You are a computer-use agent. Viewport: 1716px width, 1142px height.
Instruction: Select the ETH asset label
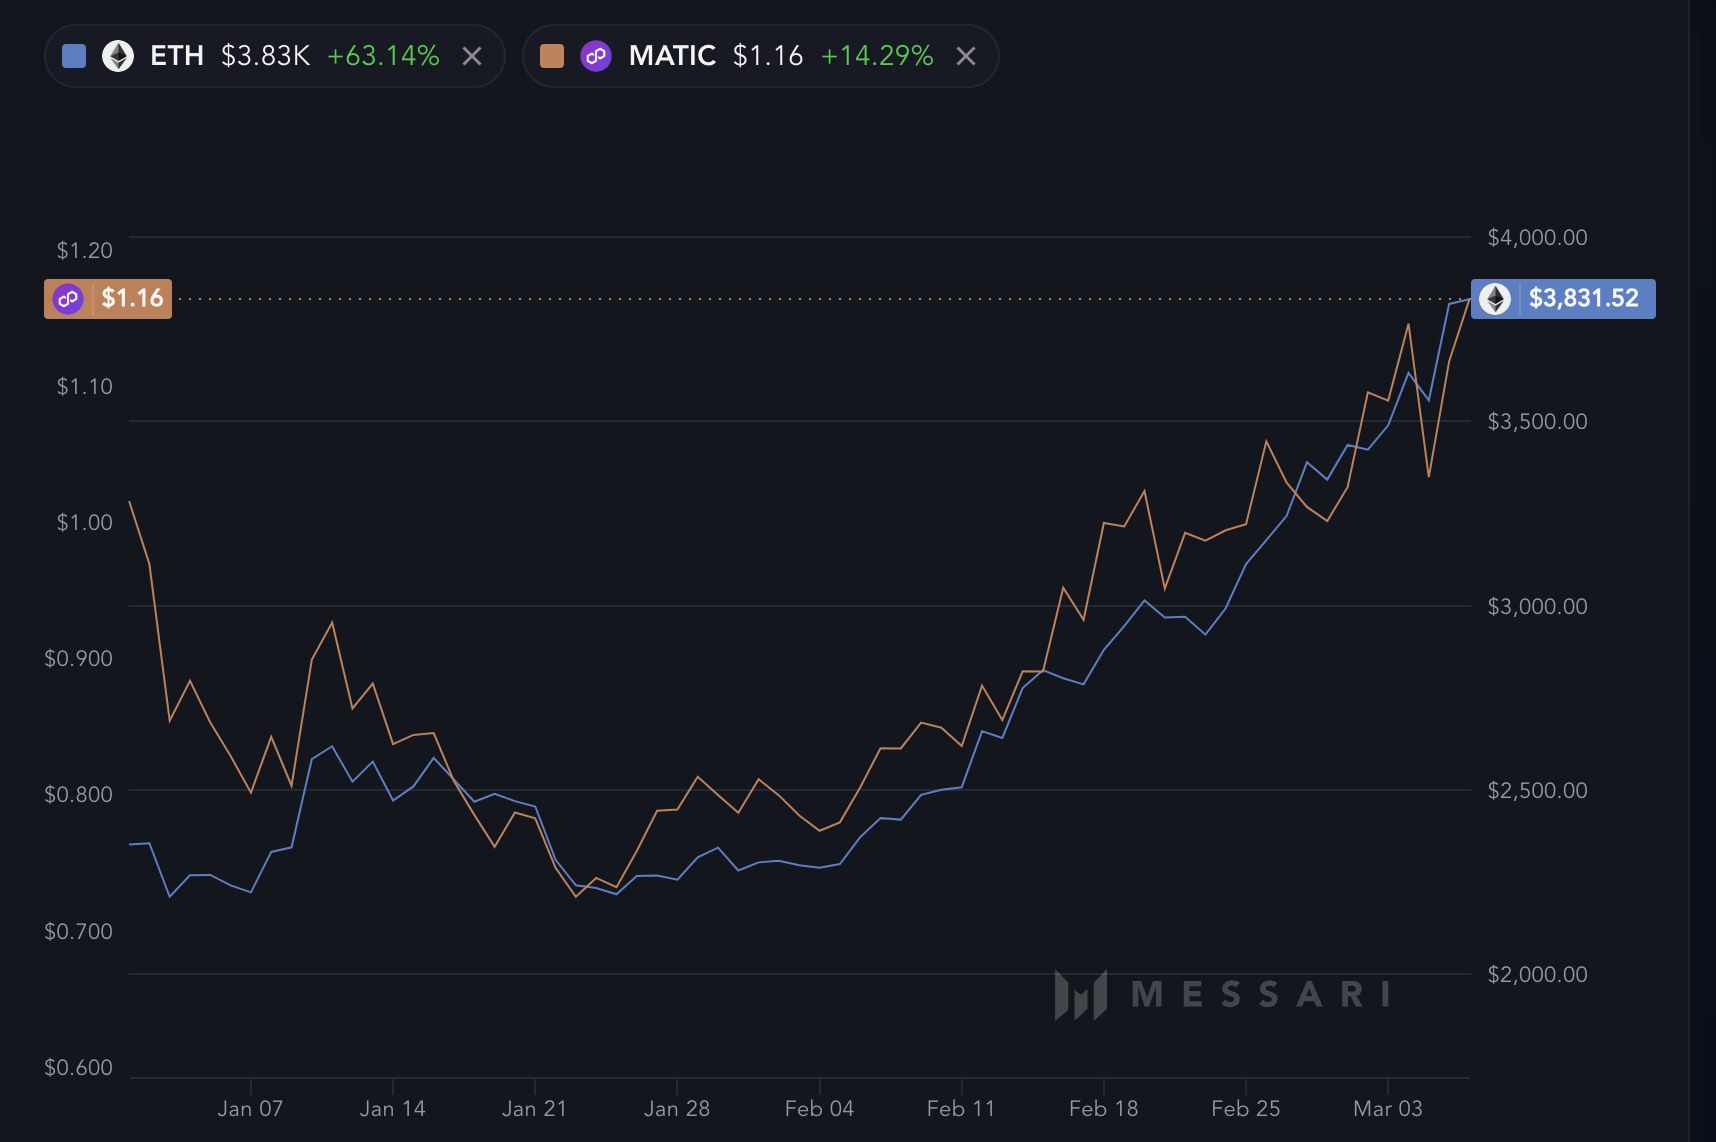[176, 56]
